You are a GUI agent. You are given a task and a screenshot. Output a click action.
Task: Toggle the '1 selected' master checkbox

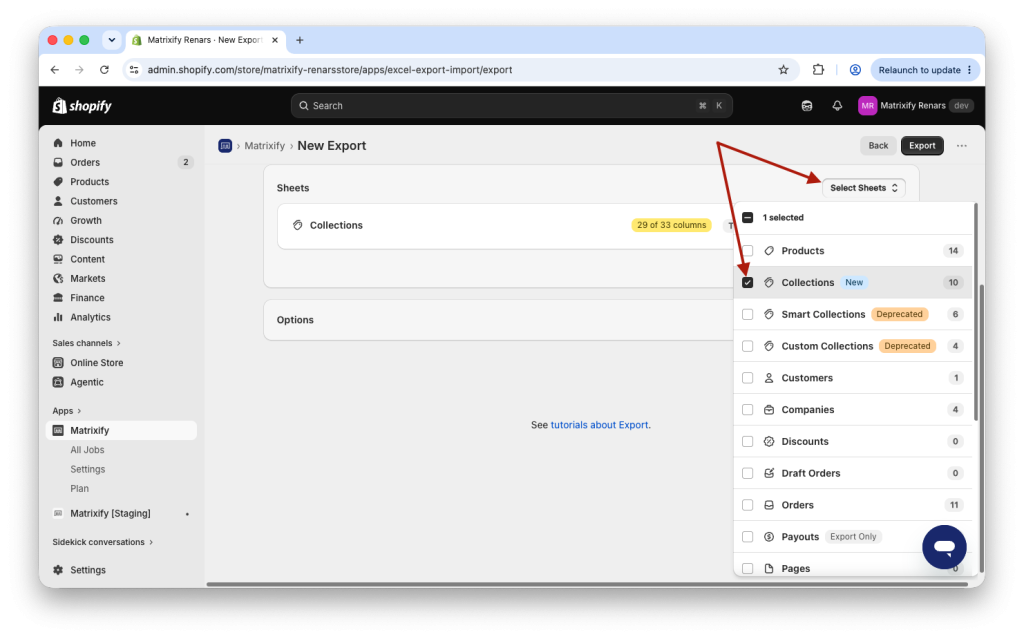pyautogui.click(x=747, y=218)
